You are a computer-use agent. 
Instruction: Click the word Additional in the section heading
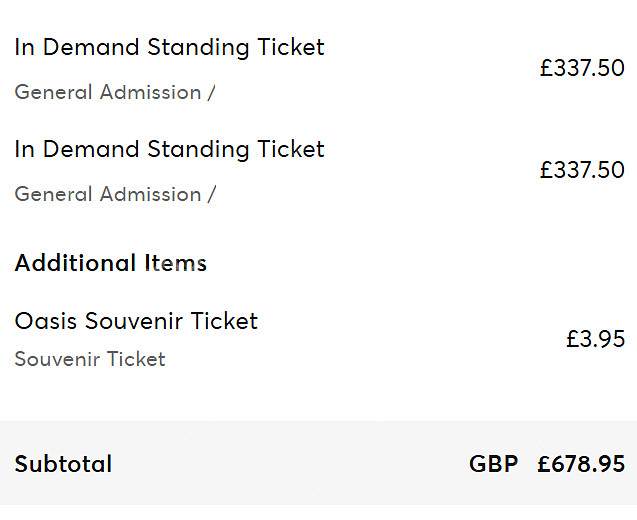tap(75, 263)
